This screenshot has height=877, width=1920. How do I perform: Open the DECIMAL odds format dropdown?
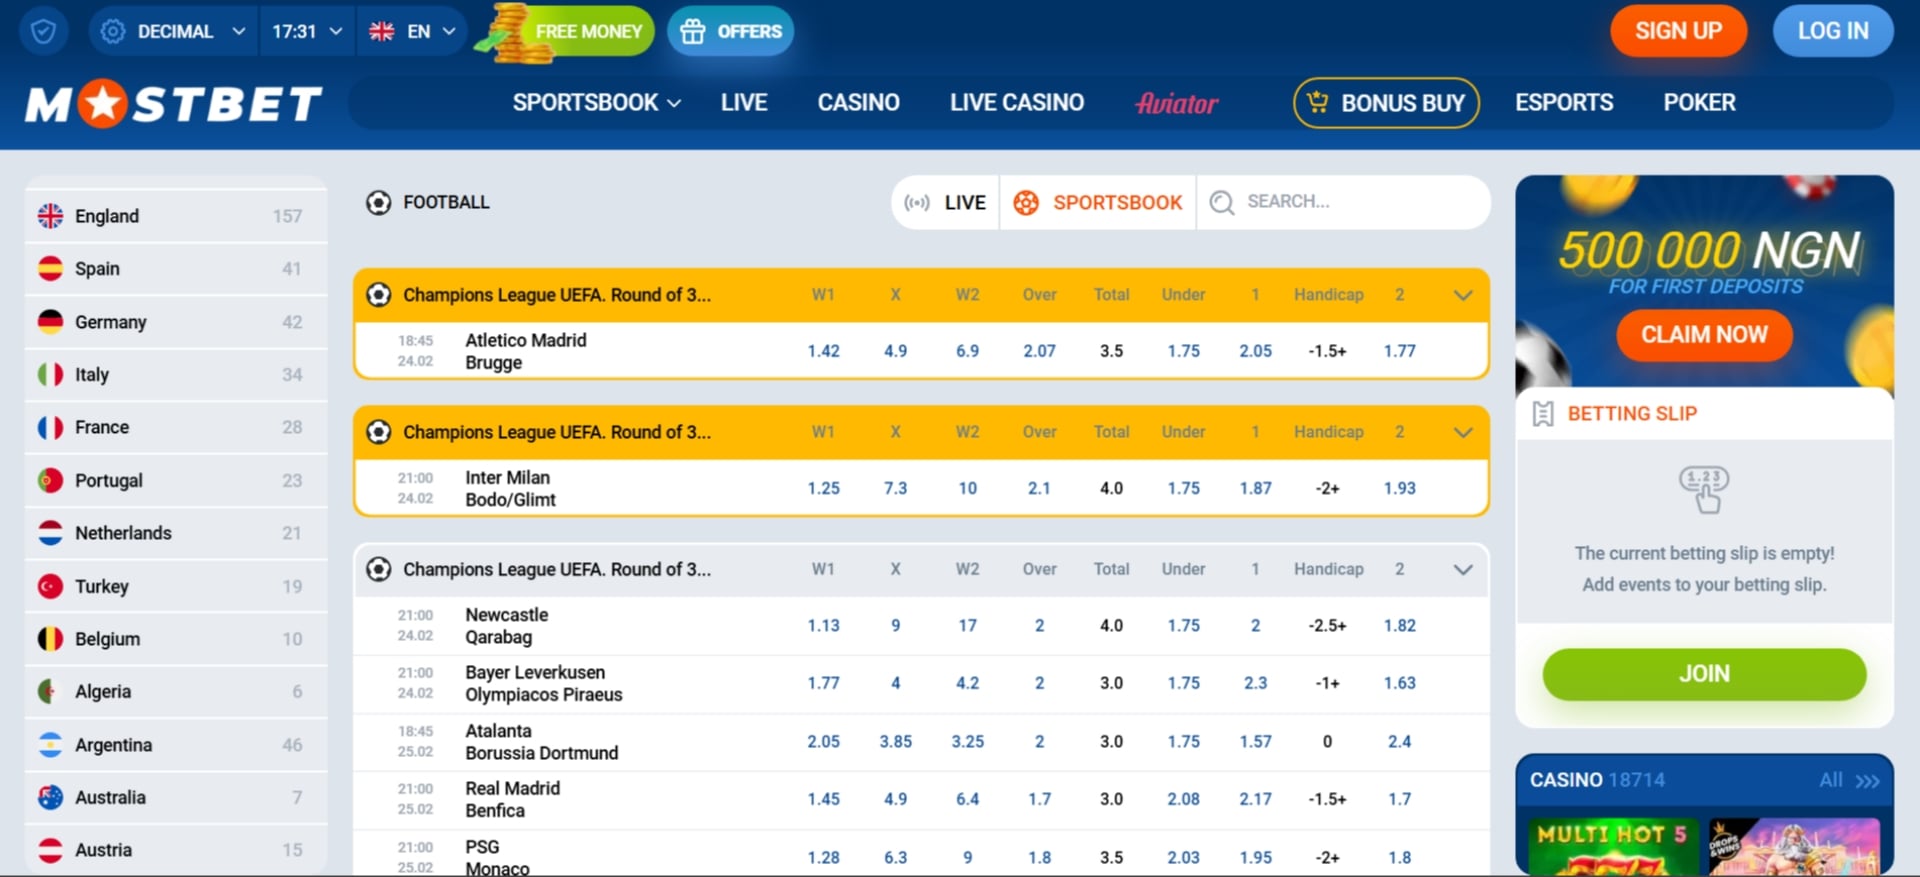pyautogui.click(x=173, y=31)
